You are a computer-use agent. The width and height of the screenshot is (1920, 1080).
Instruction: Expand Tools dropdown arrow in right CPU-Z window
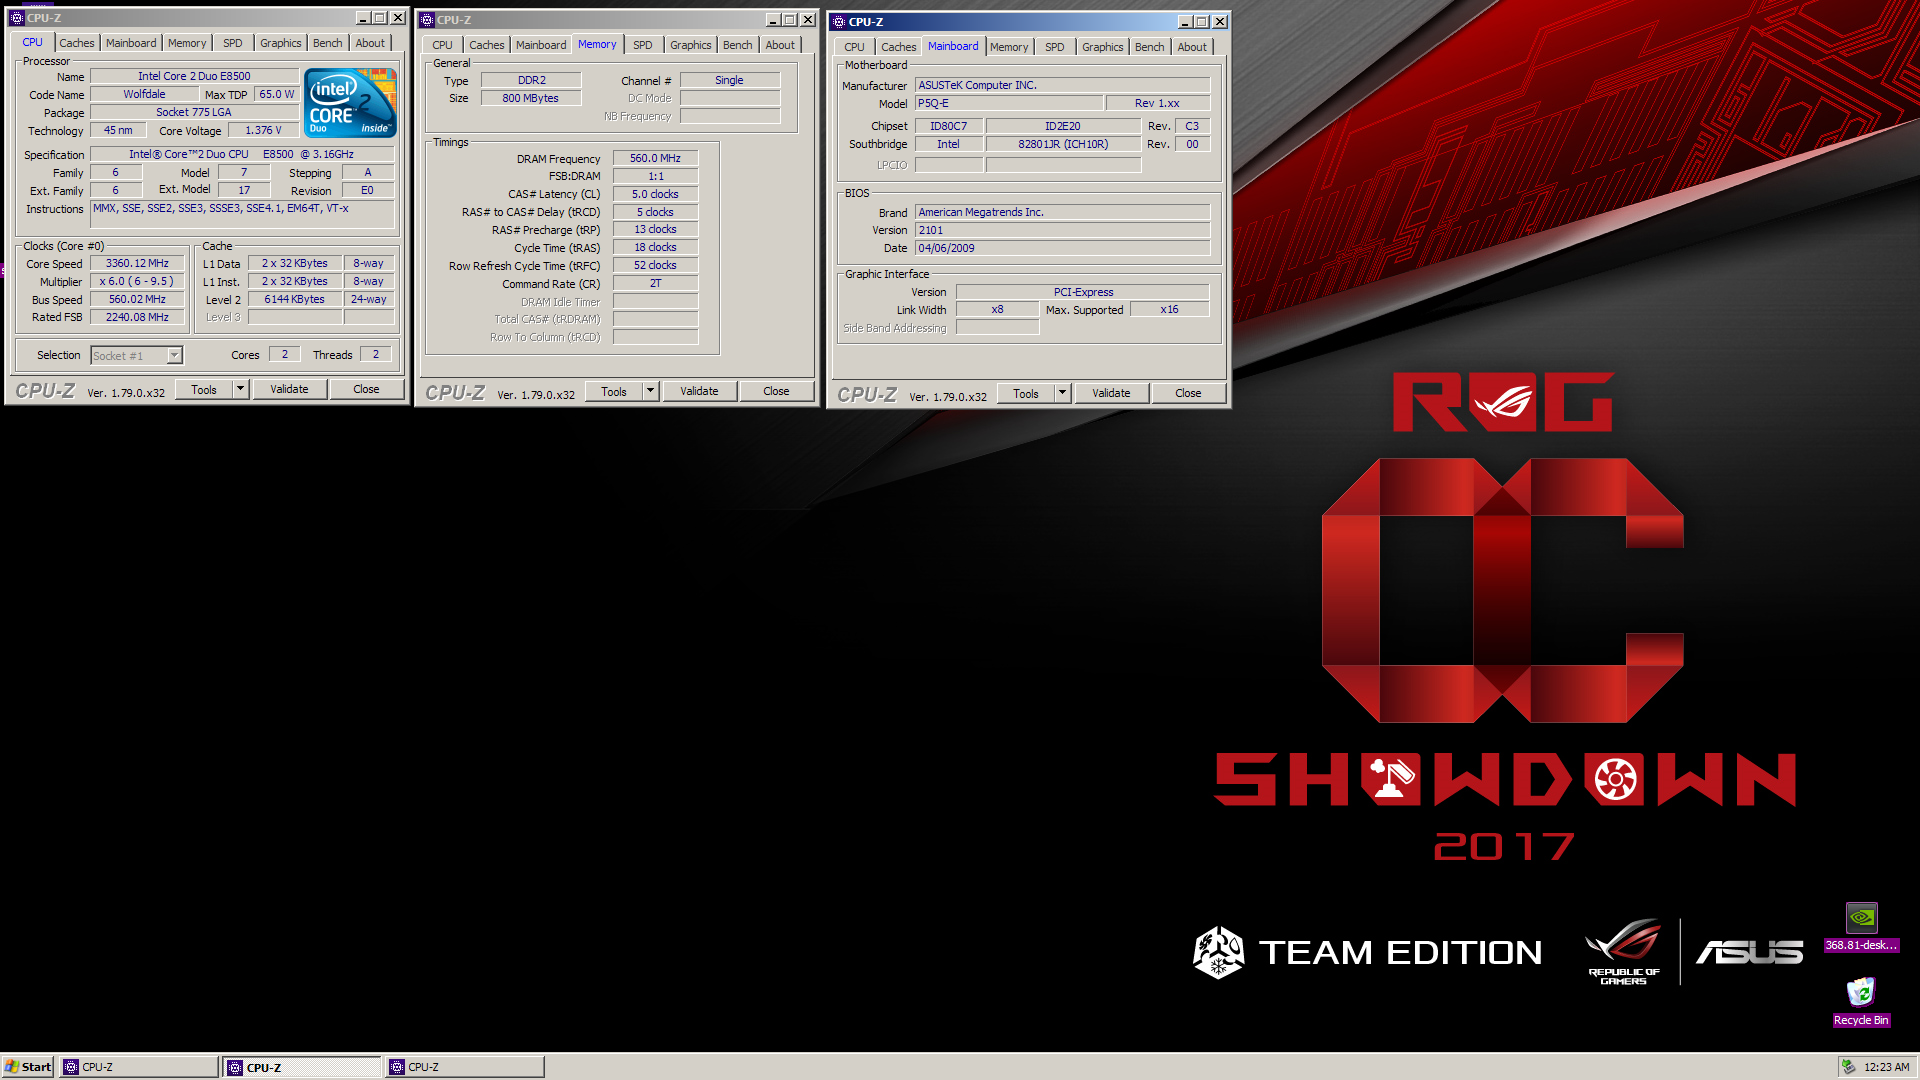(x=1062, y=394)
